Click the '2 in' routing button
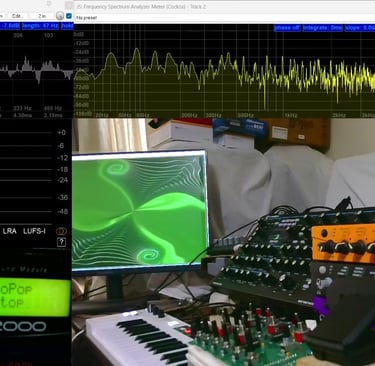The image size is (375, 366). (x=42, y=16)
